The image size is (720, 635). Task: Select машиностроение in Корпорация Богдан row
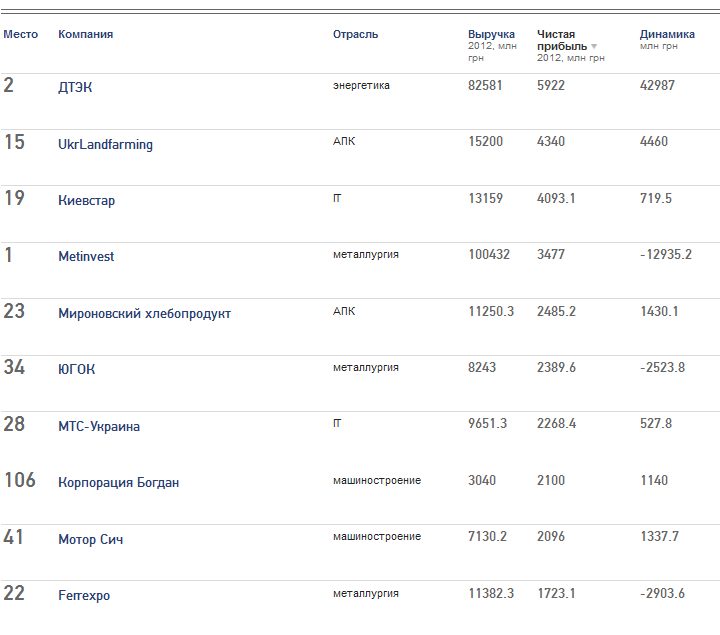point(377,481)
